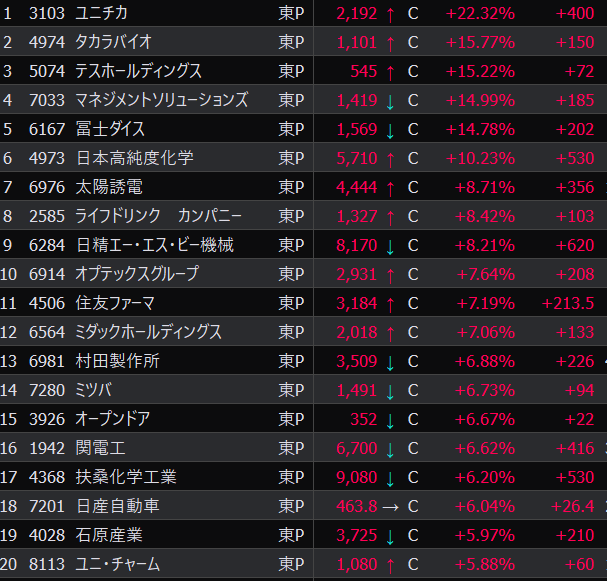
Task: Click the down arrow in 関電工 row
Action: 389,449
